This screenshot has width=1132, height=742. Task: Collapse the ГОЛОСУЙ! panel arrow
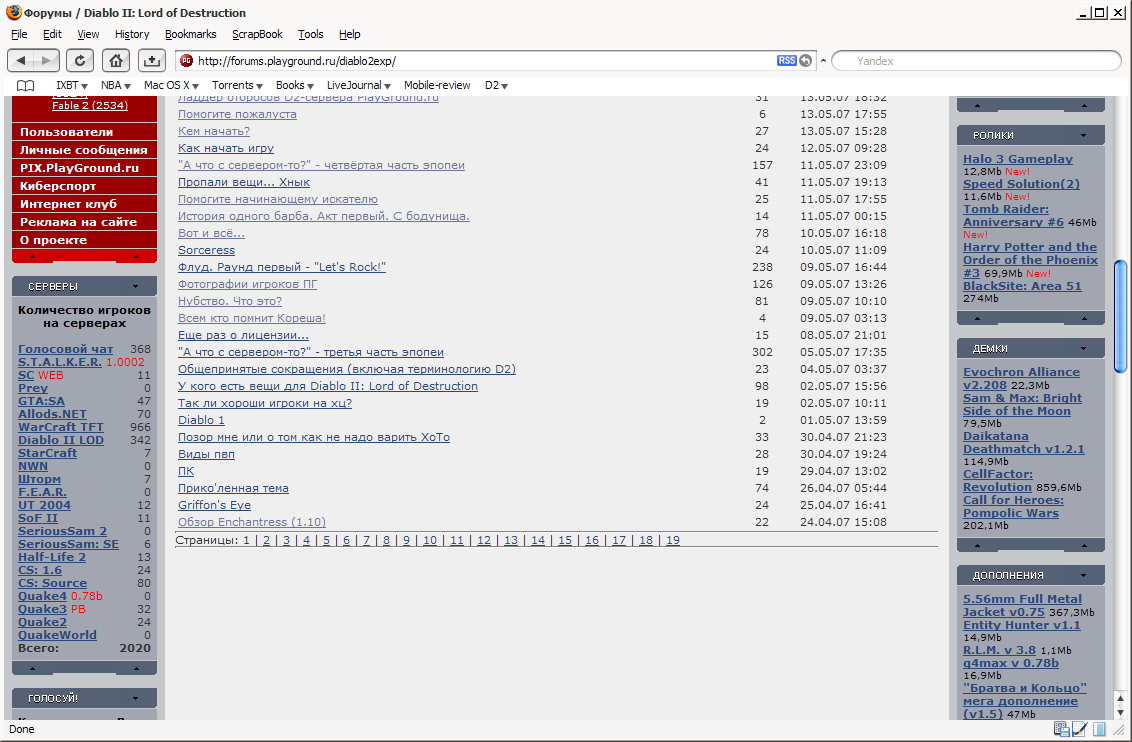pos(135,698)
